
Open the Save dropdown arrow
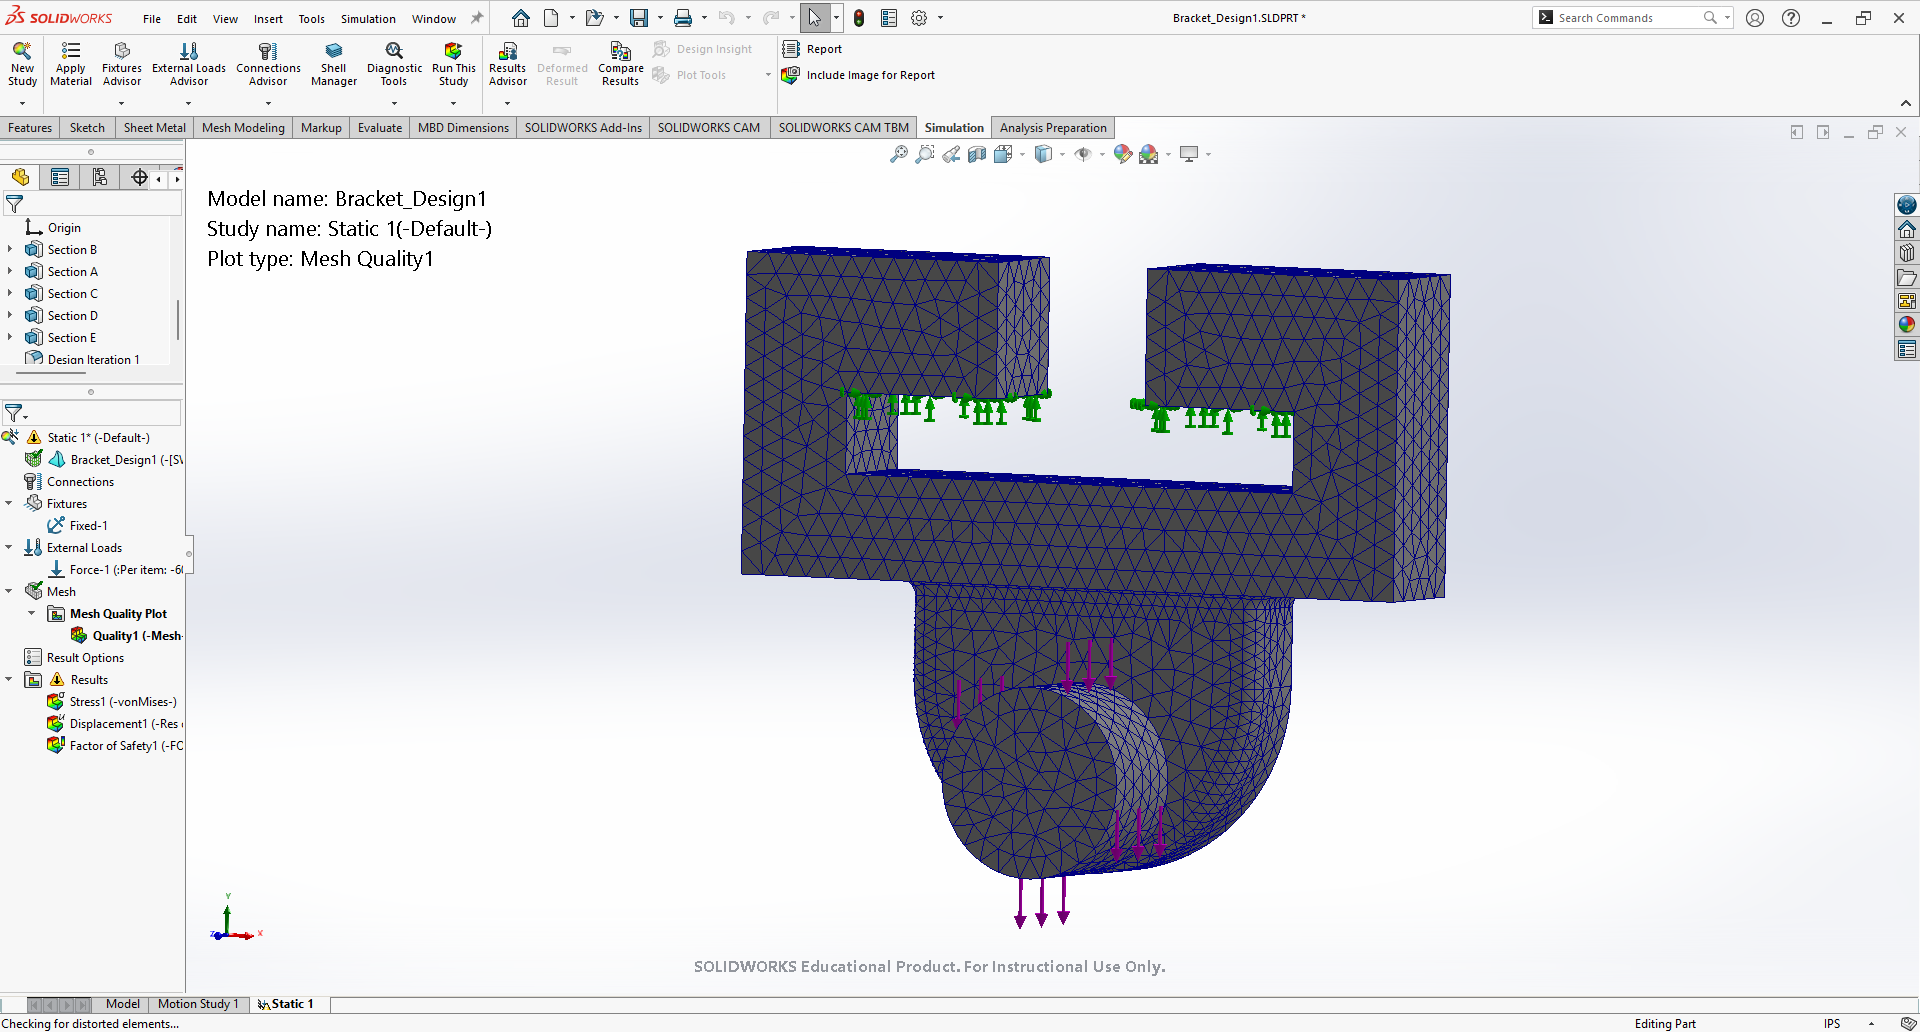[x=660, y=18]
